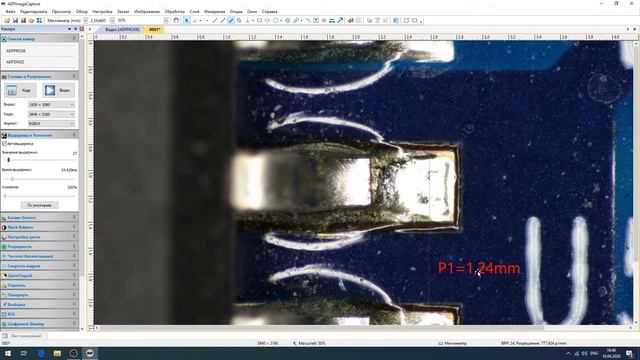Open the Просмотр menu

(x=61, y=11)
